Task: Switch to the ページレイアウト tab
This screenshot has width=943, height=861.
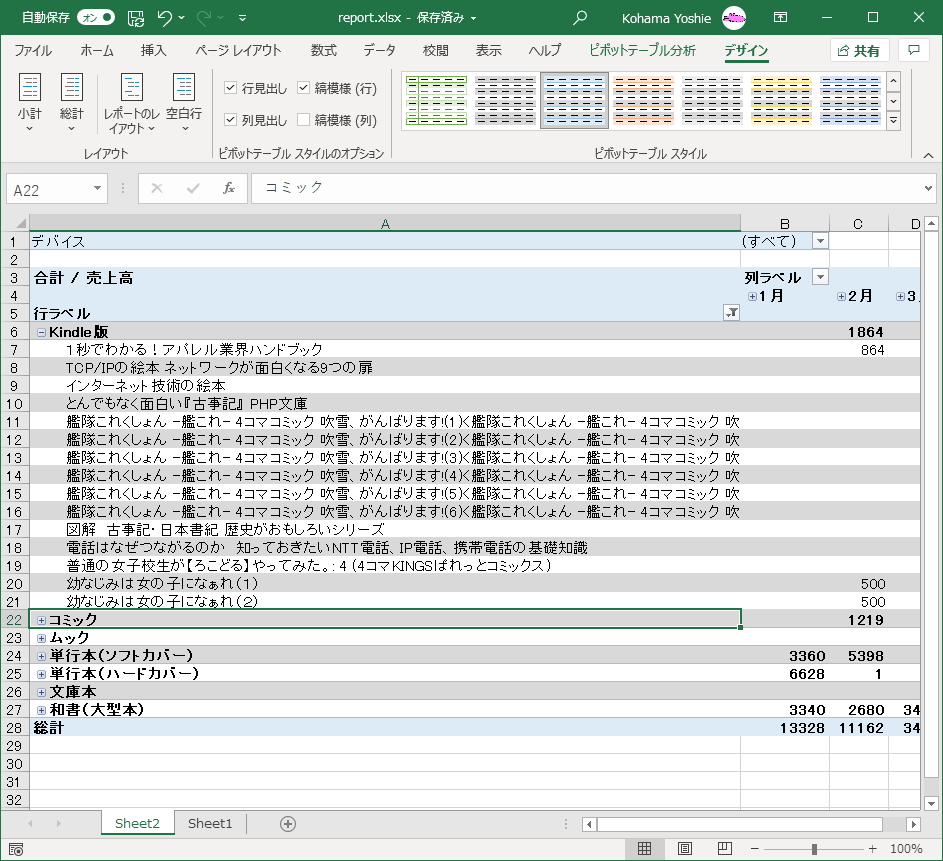Action: 238,51
